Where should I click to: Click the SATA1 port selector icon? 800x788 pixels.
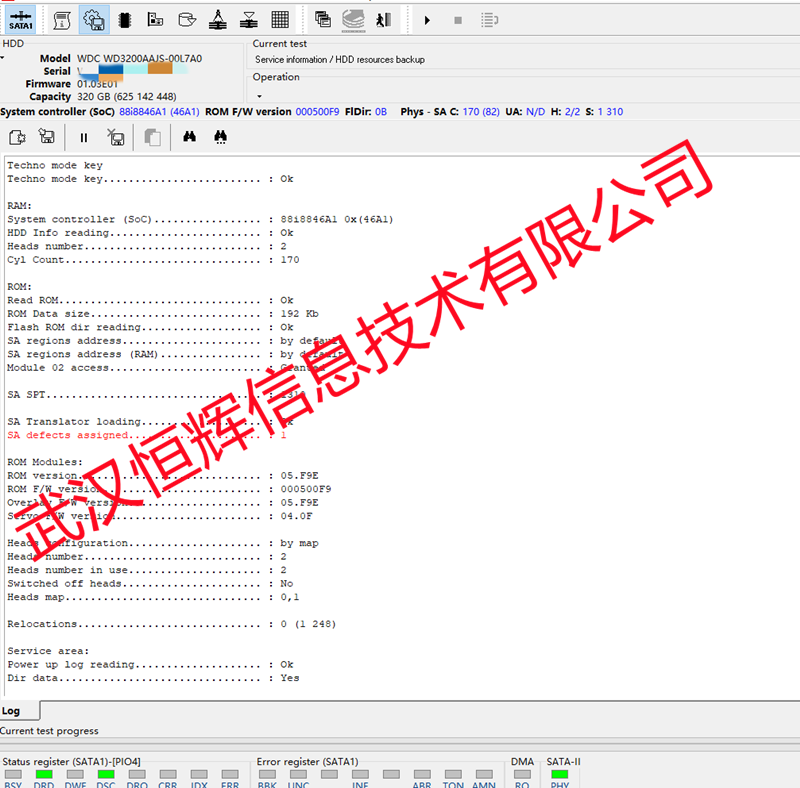[20, 19]
